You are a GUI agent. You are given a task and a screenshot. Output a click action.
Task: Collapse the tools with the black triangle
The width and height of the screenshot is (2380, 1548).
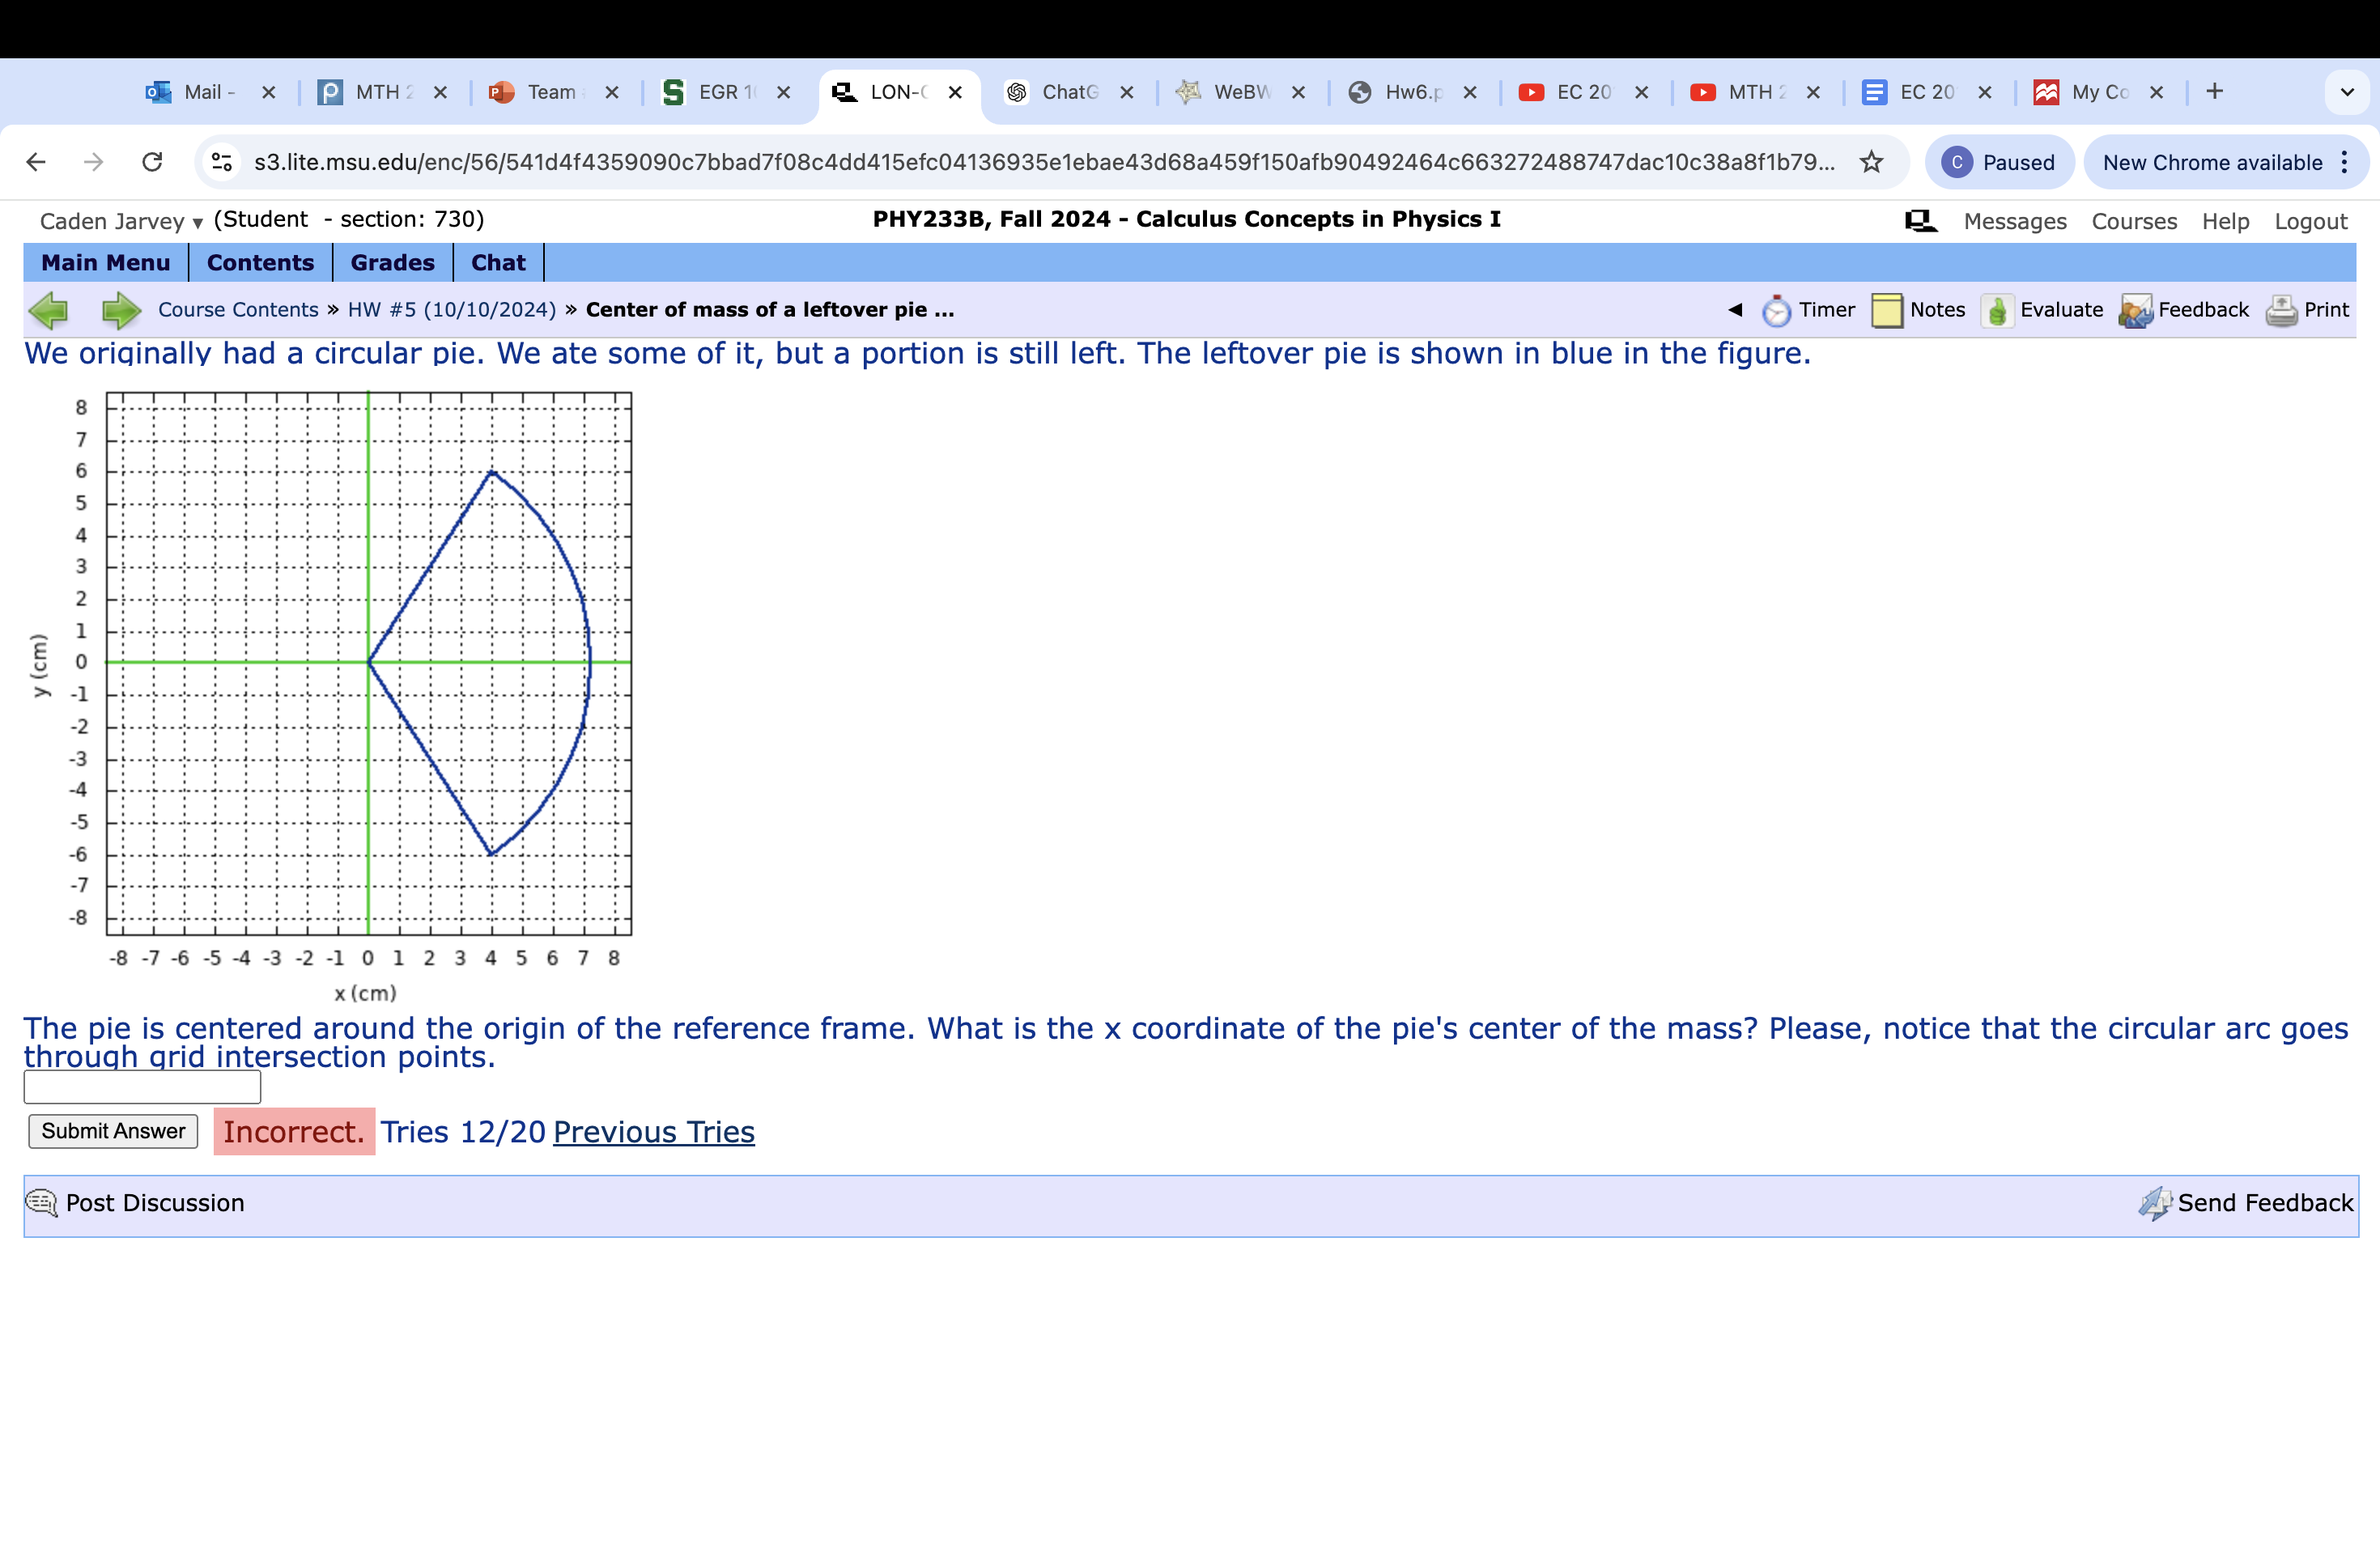click(1735, 310)
